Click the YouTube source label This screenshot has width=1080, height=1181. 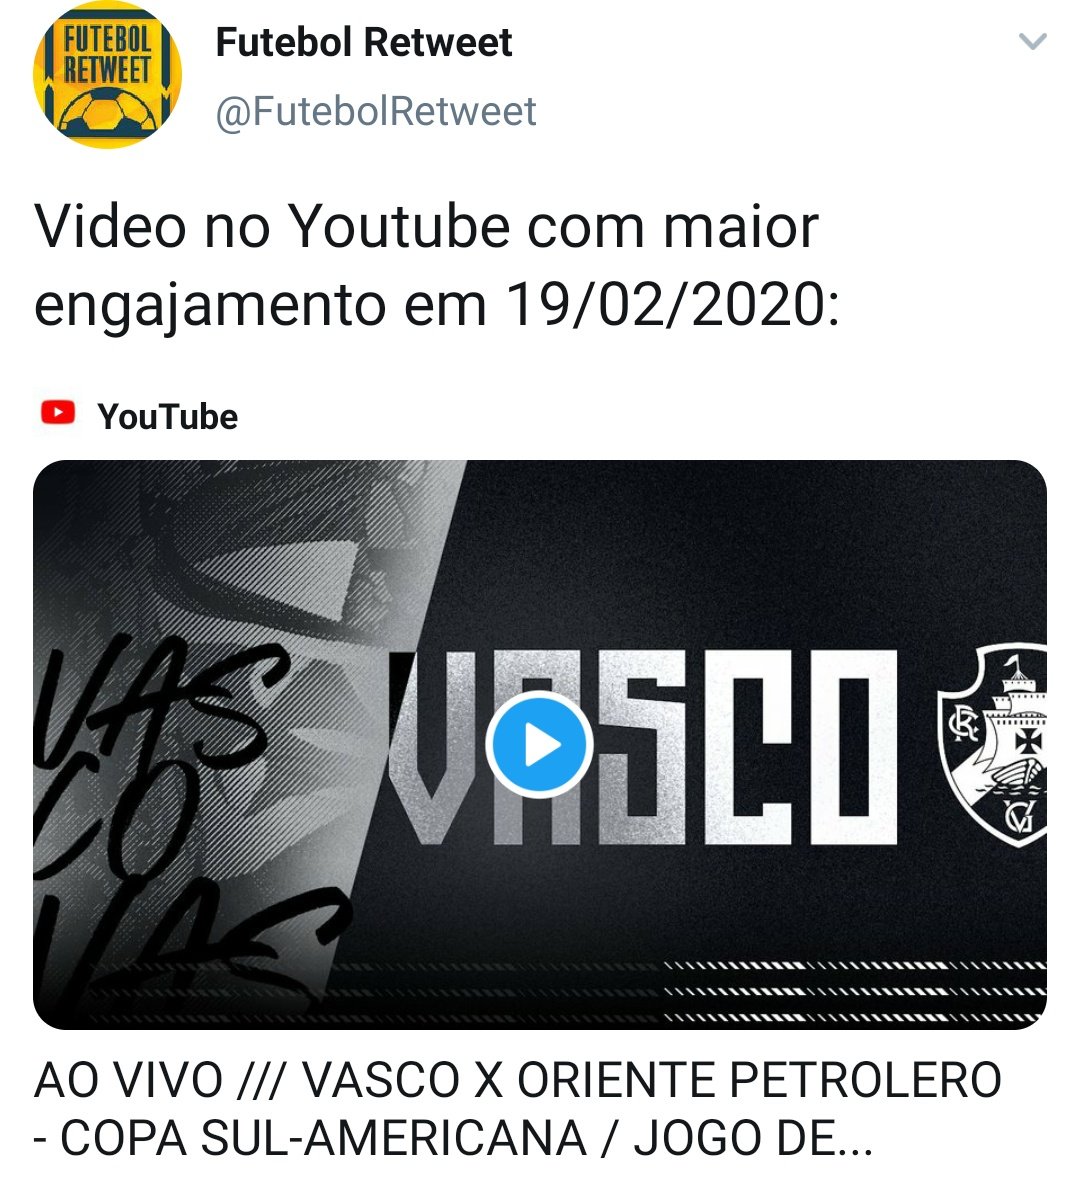167,417
